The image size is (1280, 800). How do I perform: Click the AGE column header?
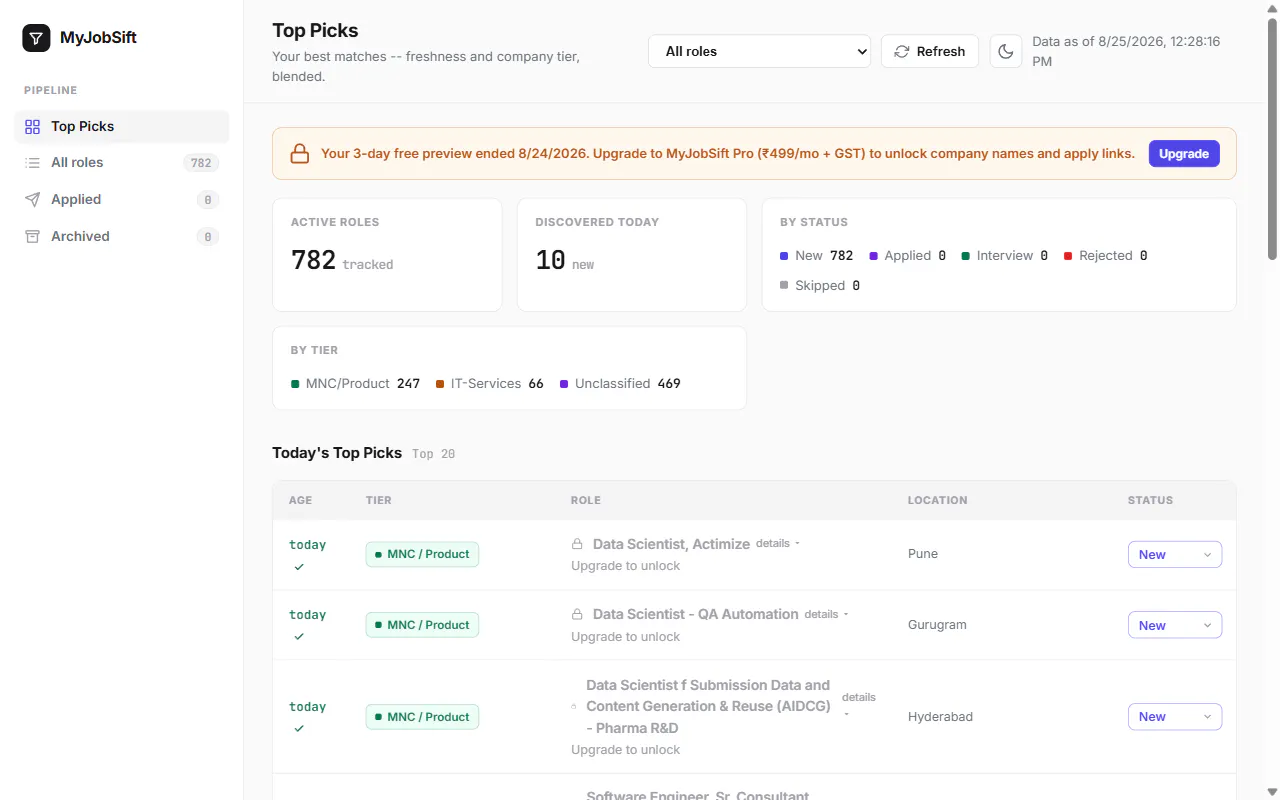[x=300, y=500]
